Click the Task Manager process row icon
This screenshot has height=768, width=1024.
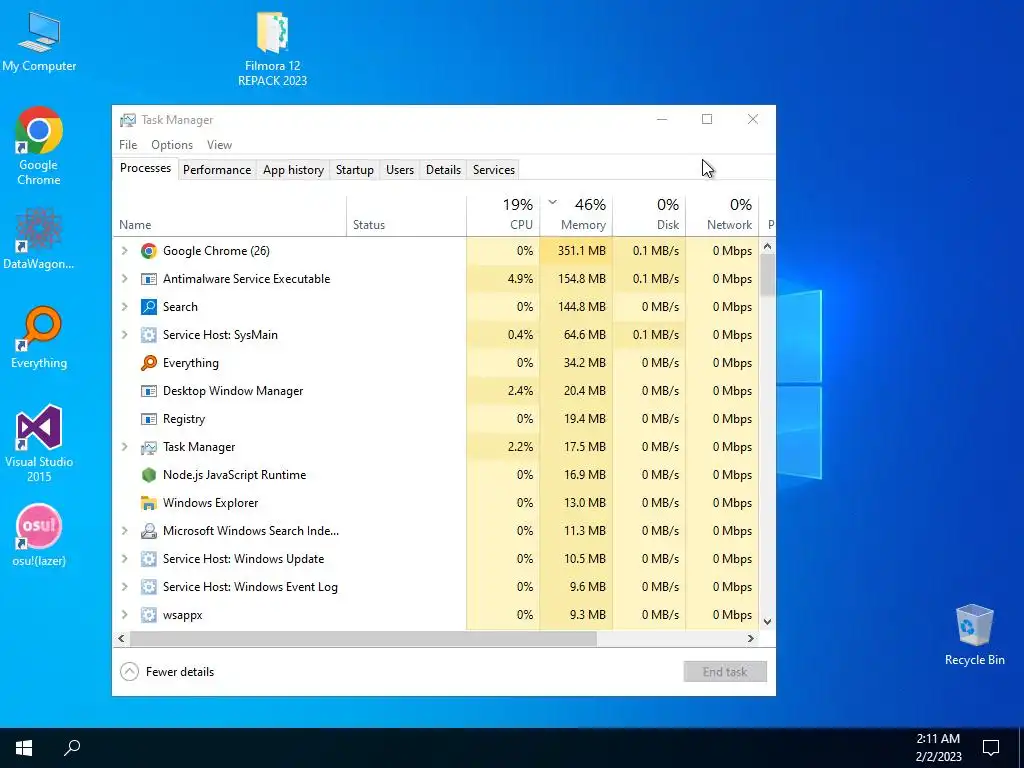pyautogui.click(x=149, y=447)
